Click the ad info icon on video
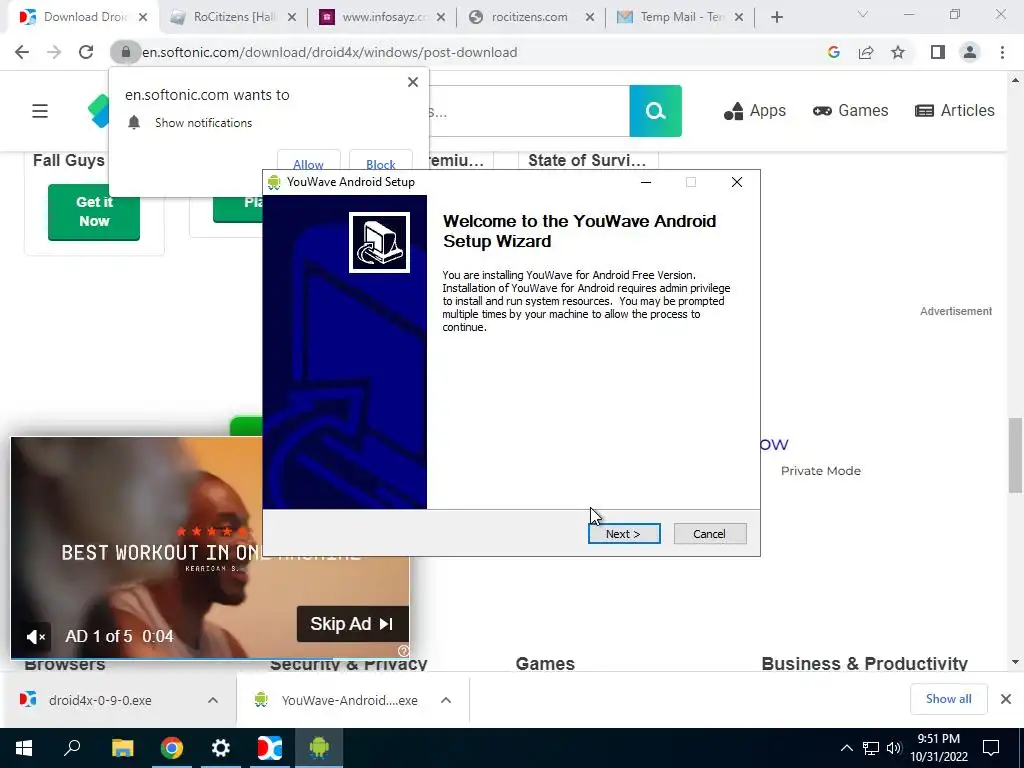The image size is (1024, 768). tap(404, 650)
